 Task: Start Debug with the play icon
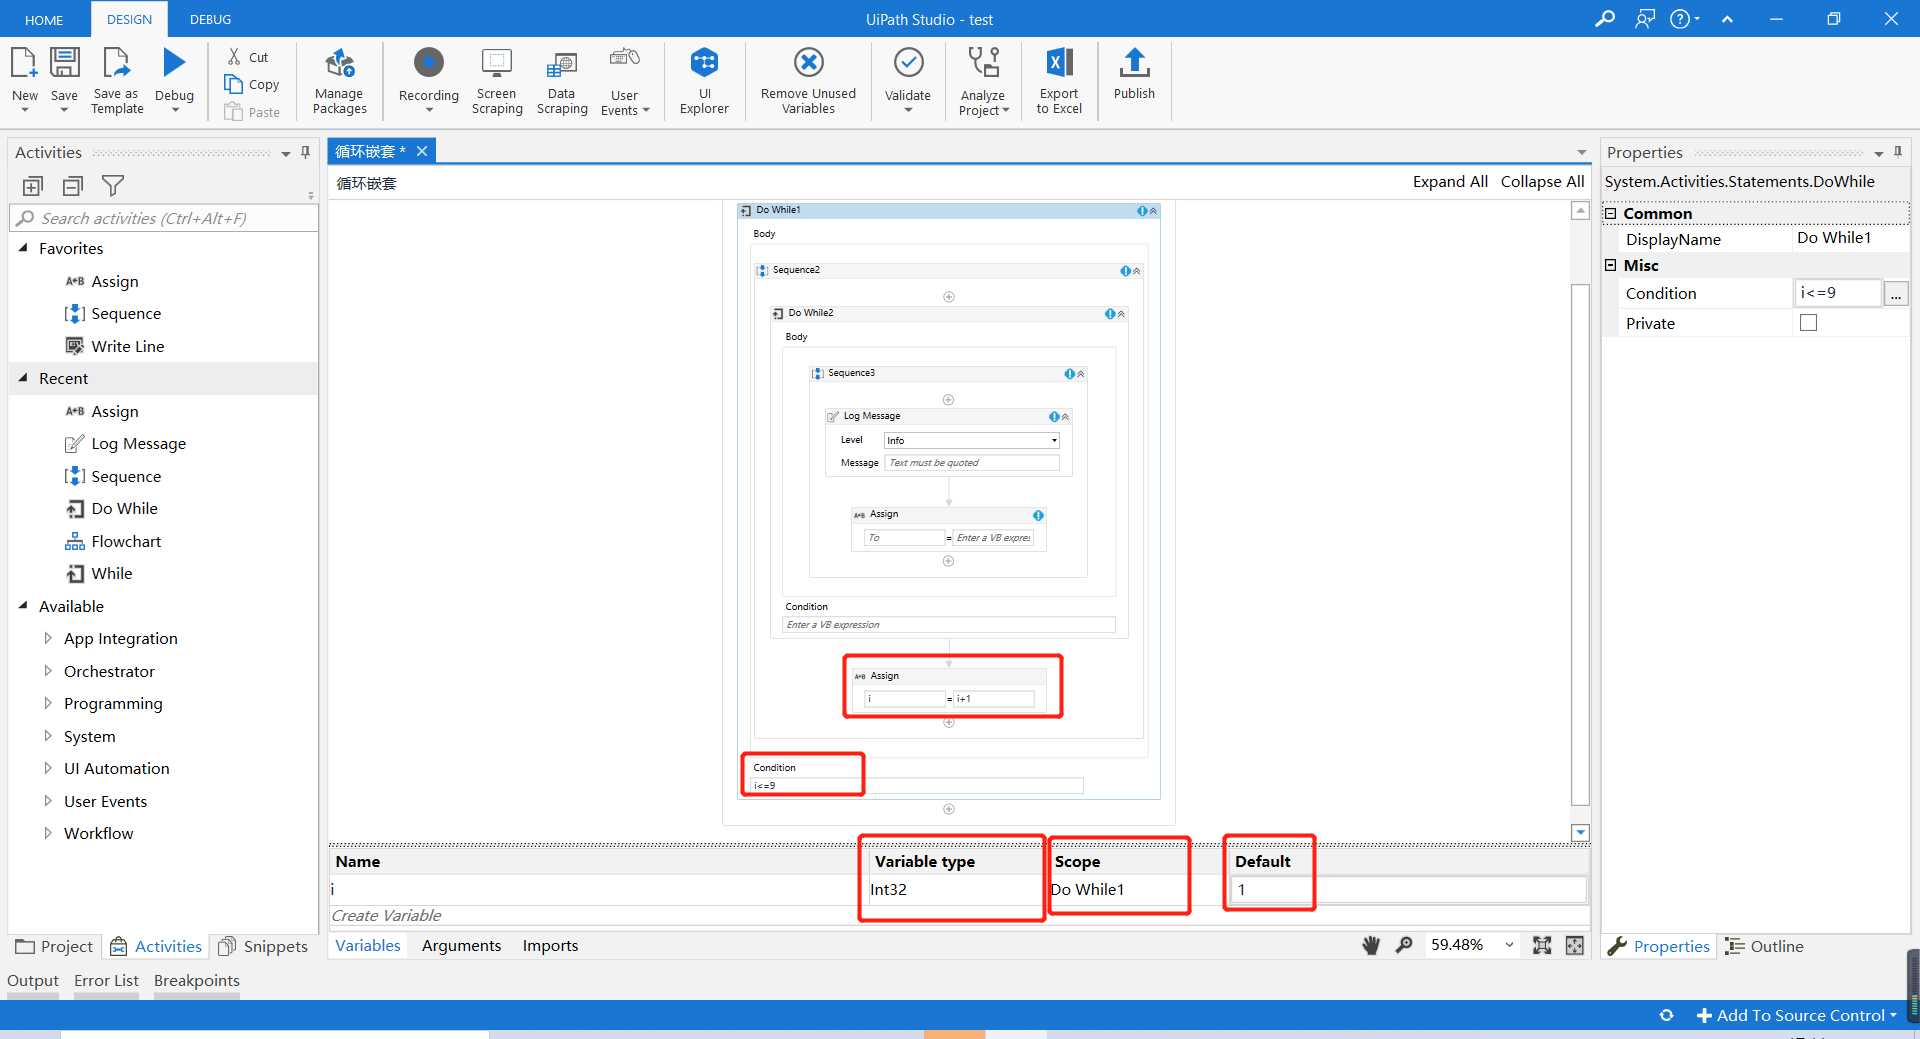point(174,63)
